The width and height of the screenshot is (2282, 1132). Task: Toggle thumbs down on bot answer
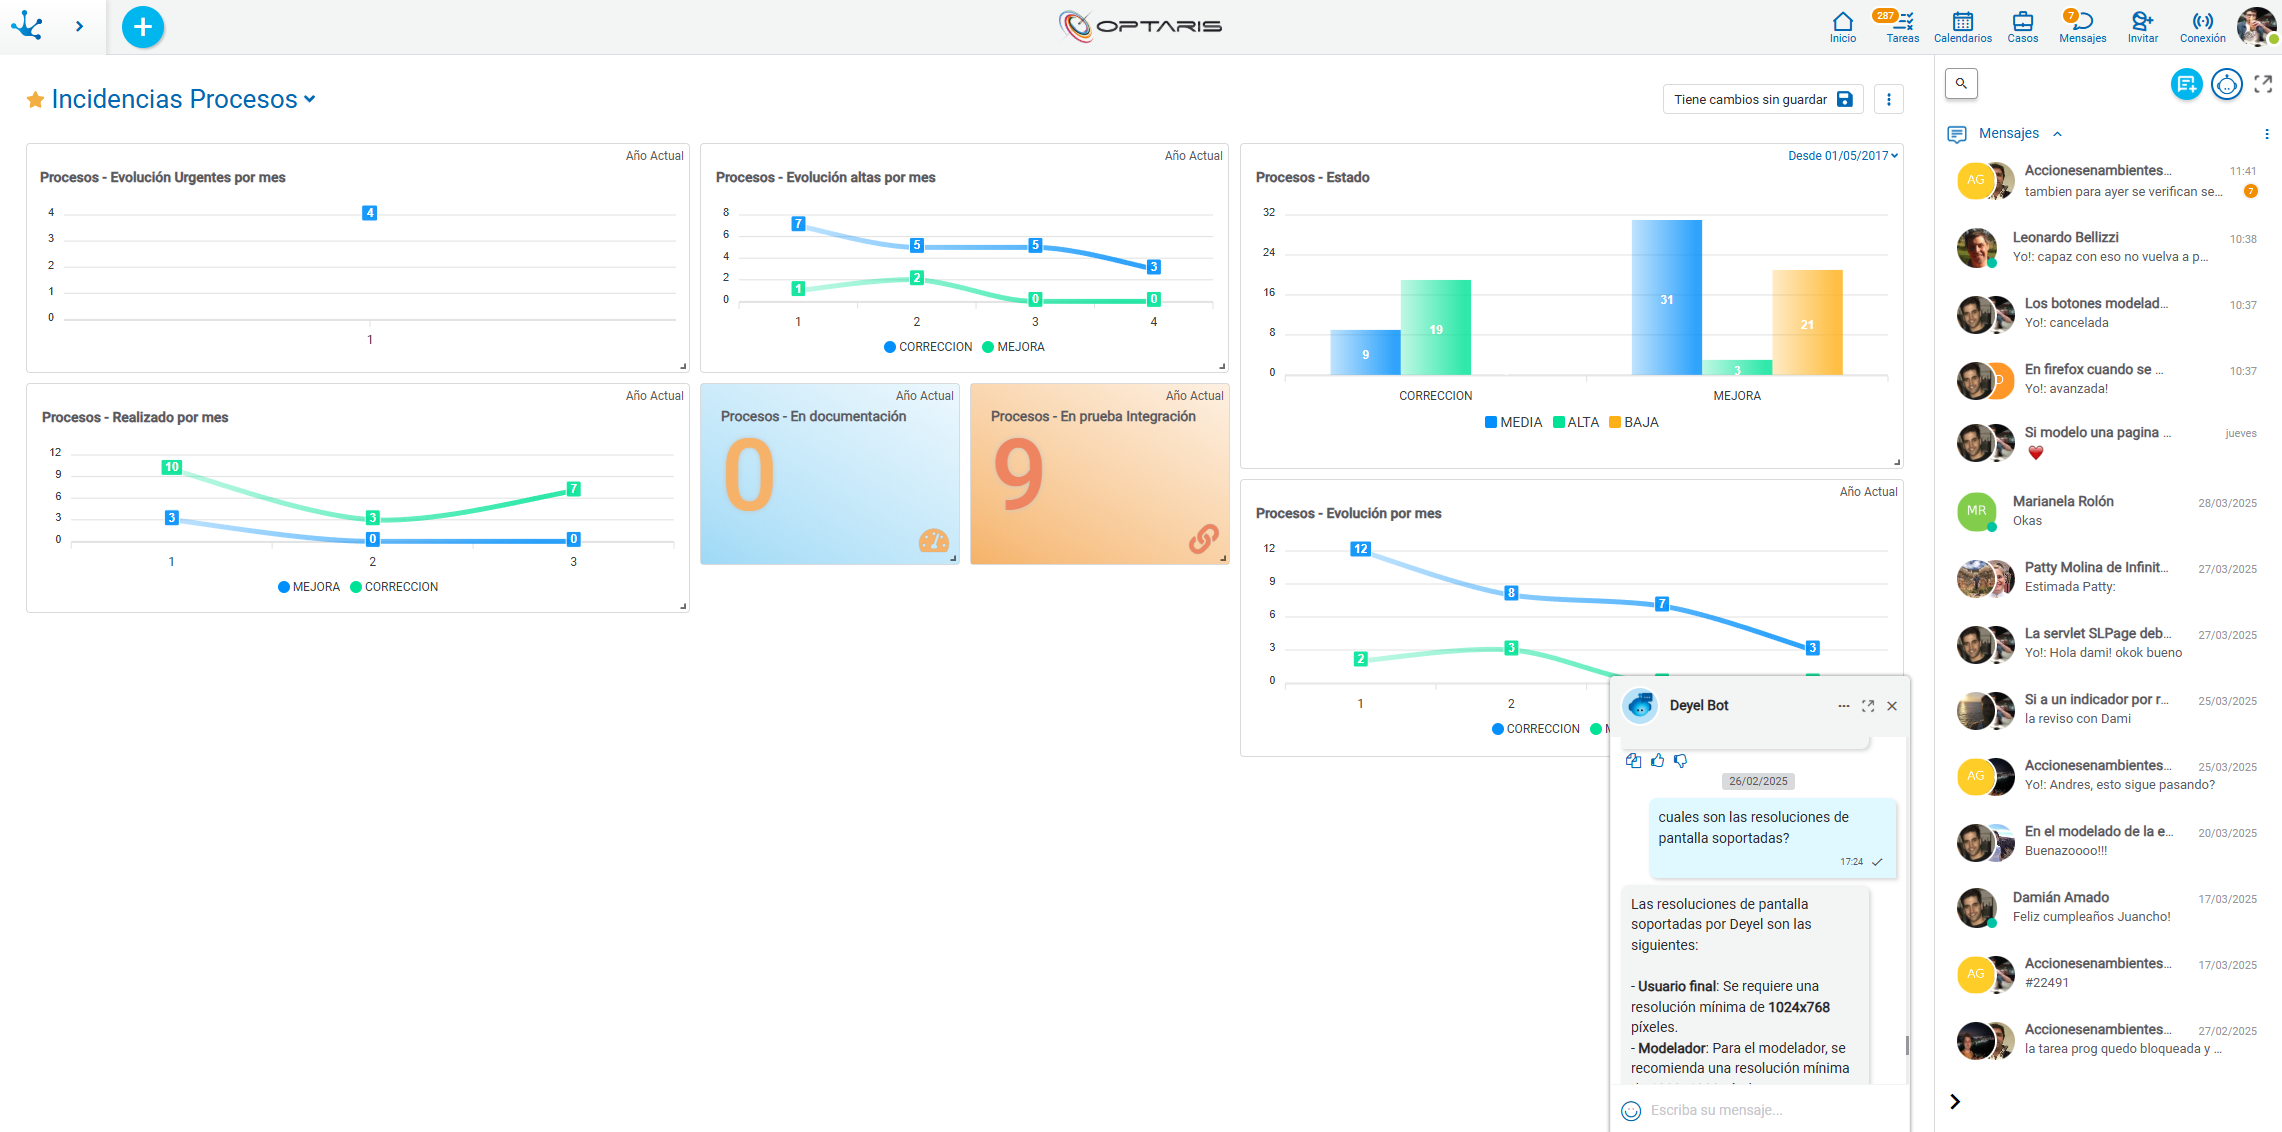1681,761
